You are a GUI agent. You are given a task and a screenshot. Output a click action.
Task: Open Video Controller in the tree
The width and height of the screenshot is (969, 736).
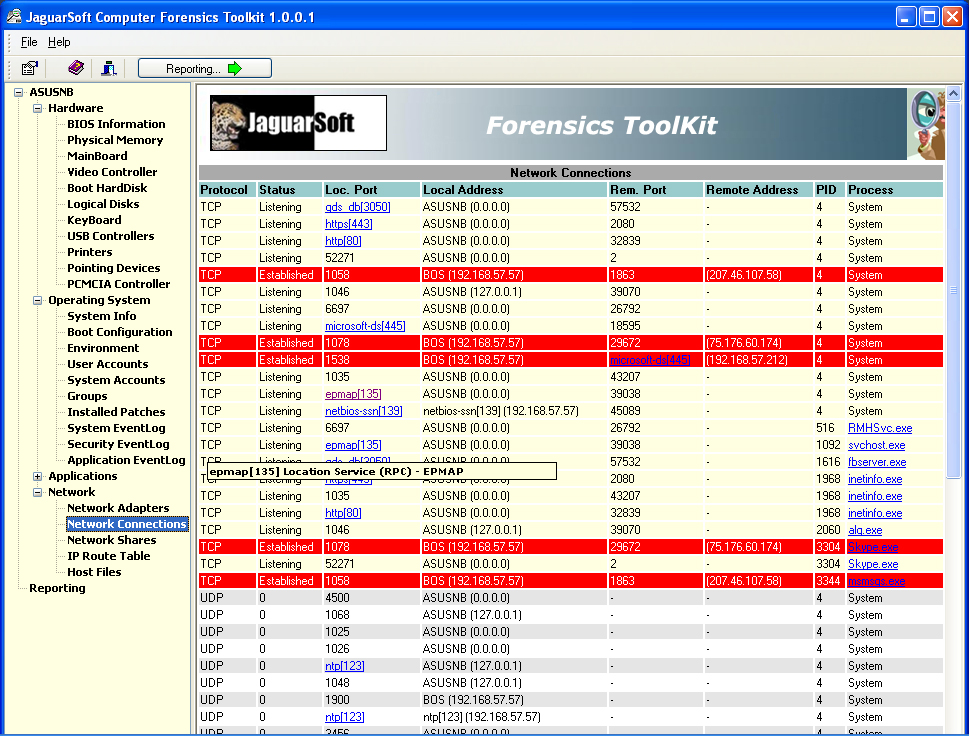click(112, 172)
